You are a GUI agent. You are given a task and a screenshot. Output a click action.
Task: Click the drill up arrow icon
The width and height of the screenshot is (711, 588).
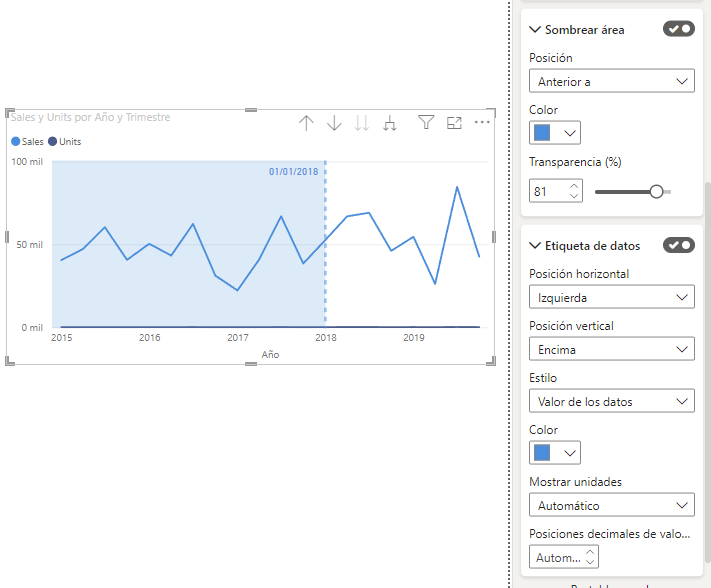[306, 123]
